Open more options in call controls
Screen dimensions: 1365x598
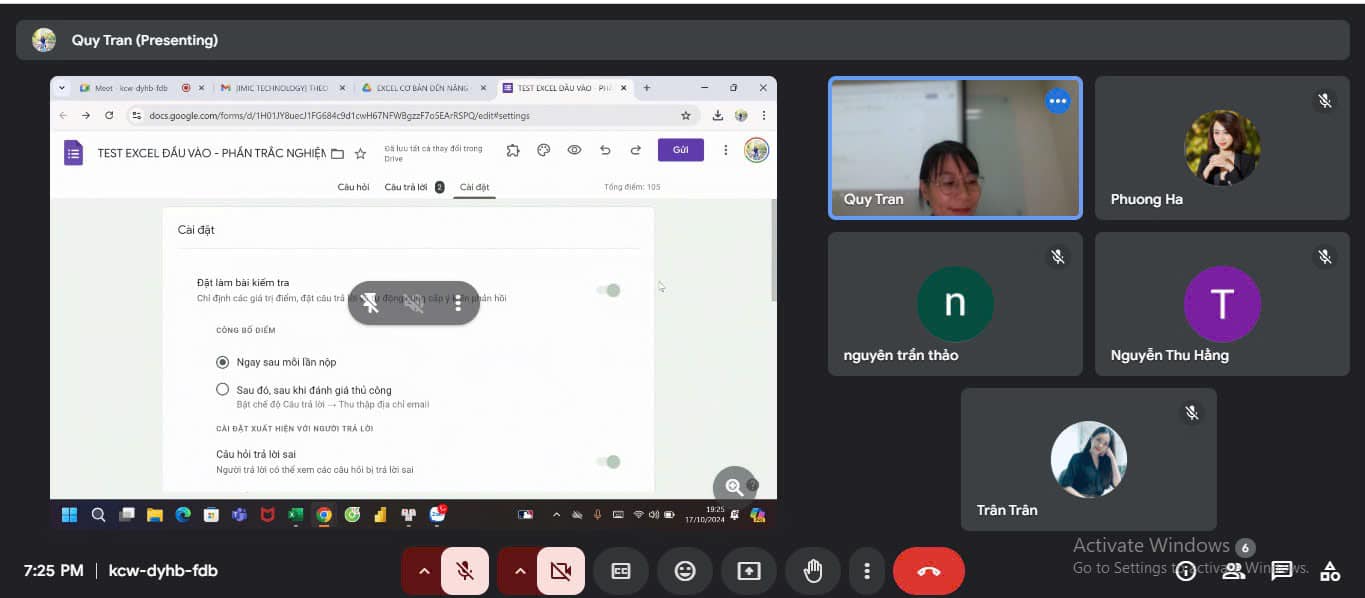(x=867, y=571)
